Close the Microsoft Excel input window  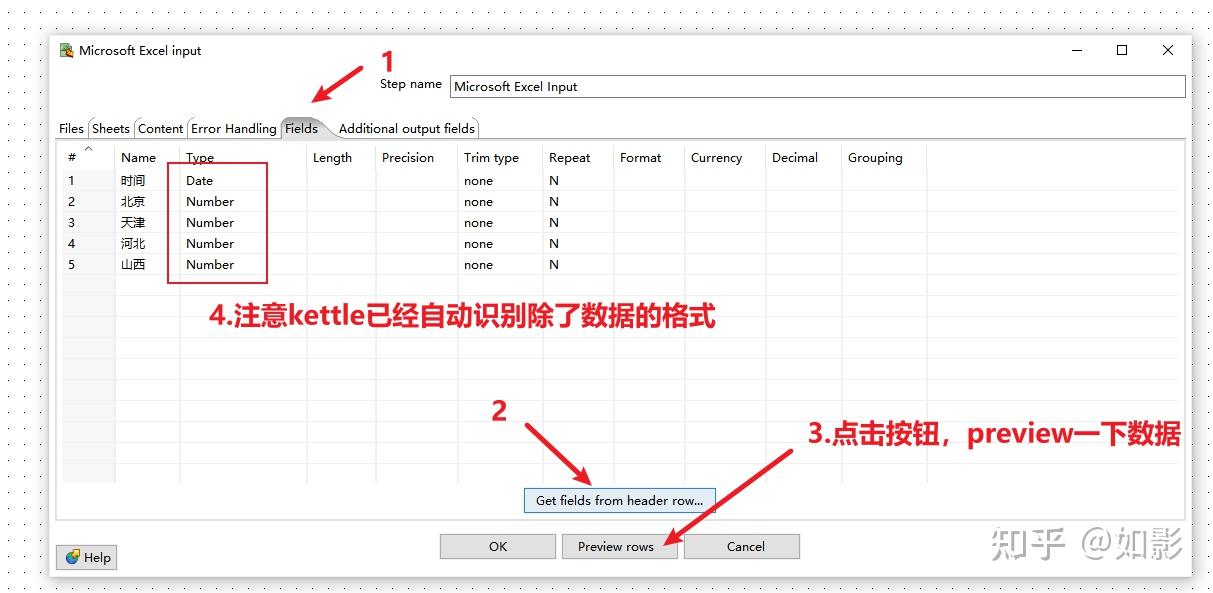(x=1167, y=50)
